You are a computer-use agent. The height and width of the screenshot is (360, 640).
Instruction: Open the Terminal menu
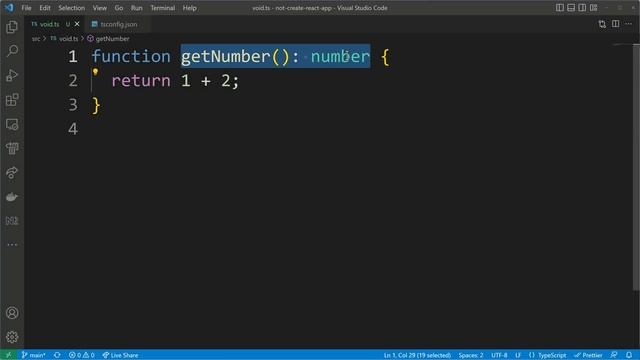(162, 8)
